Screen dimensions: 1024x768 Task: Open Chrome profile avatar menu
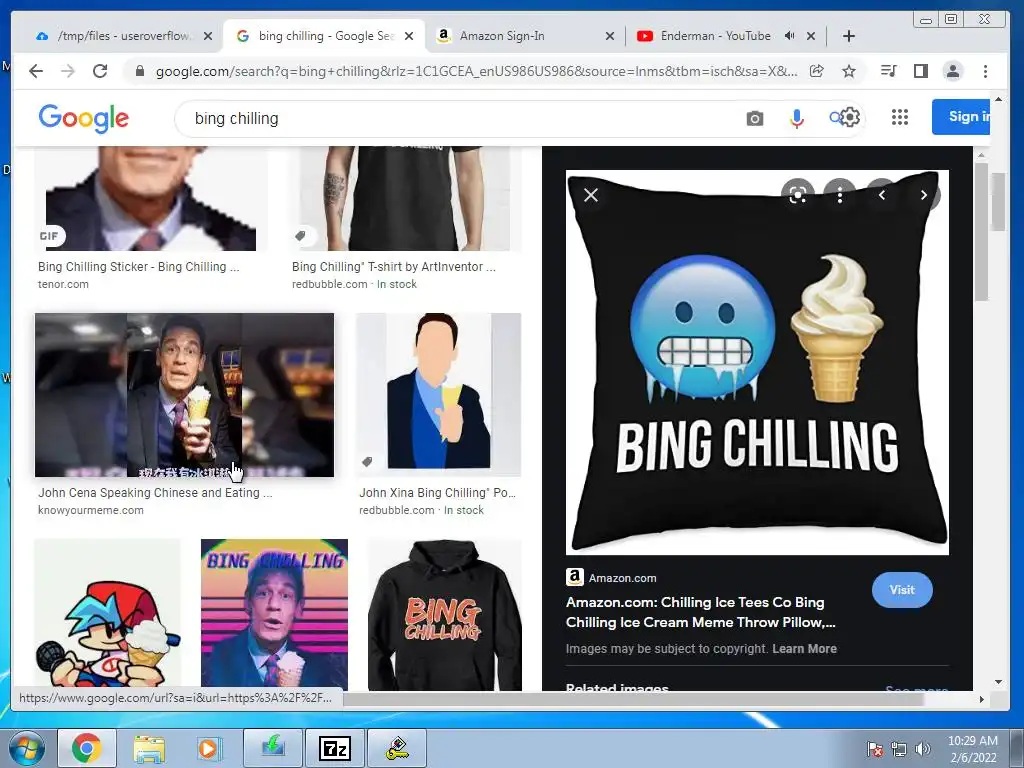(x=953, y=71)
